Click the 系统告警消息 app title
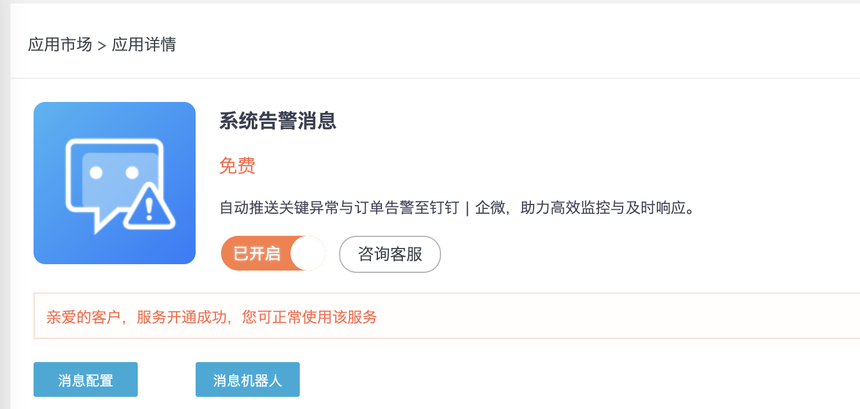The height and width of the screenshot is (409, 860). pyautogui.click(x=277, y=121)
